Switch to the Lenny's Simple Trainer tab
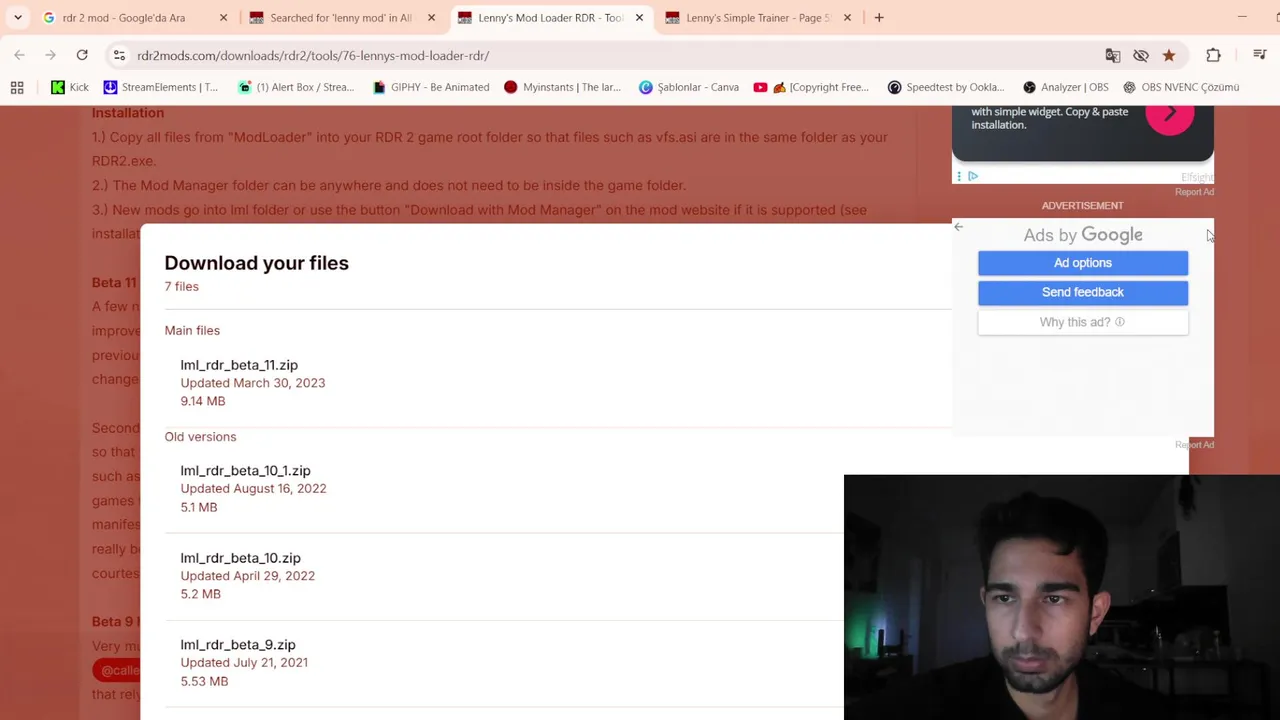 coord(757,17)
